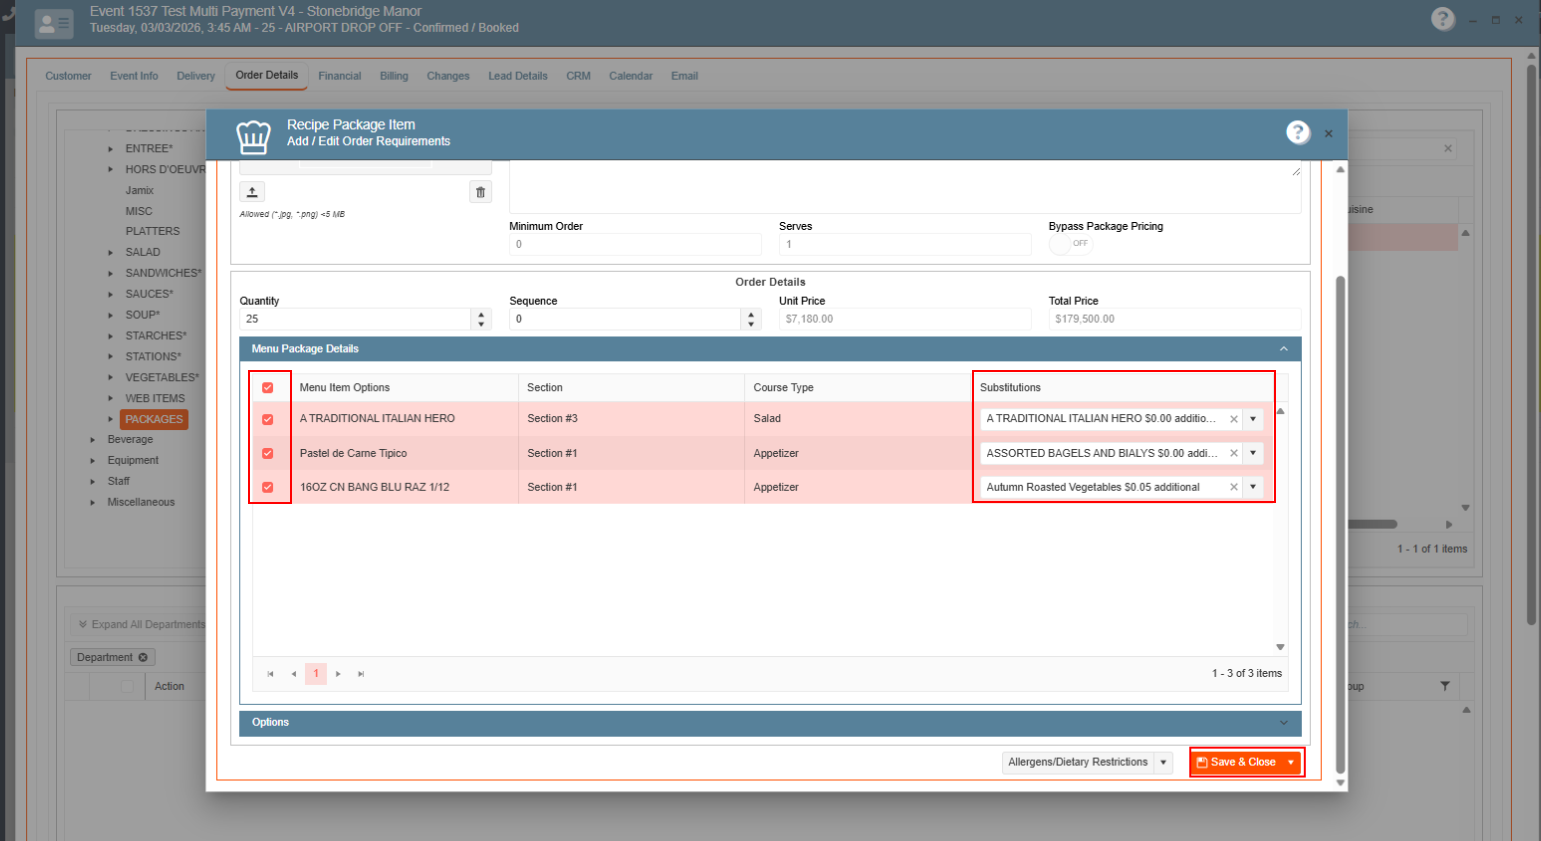The width and height of the screenshot is (1541, 841).
Task: Open substitution dropdown for Traditional Italian Hero
Action: point(1253,419)
